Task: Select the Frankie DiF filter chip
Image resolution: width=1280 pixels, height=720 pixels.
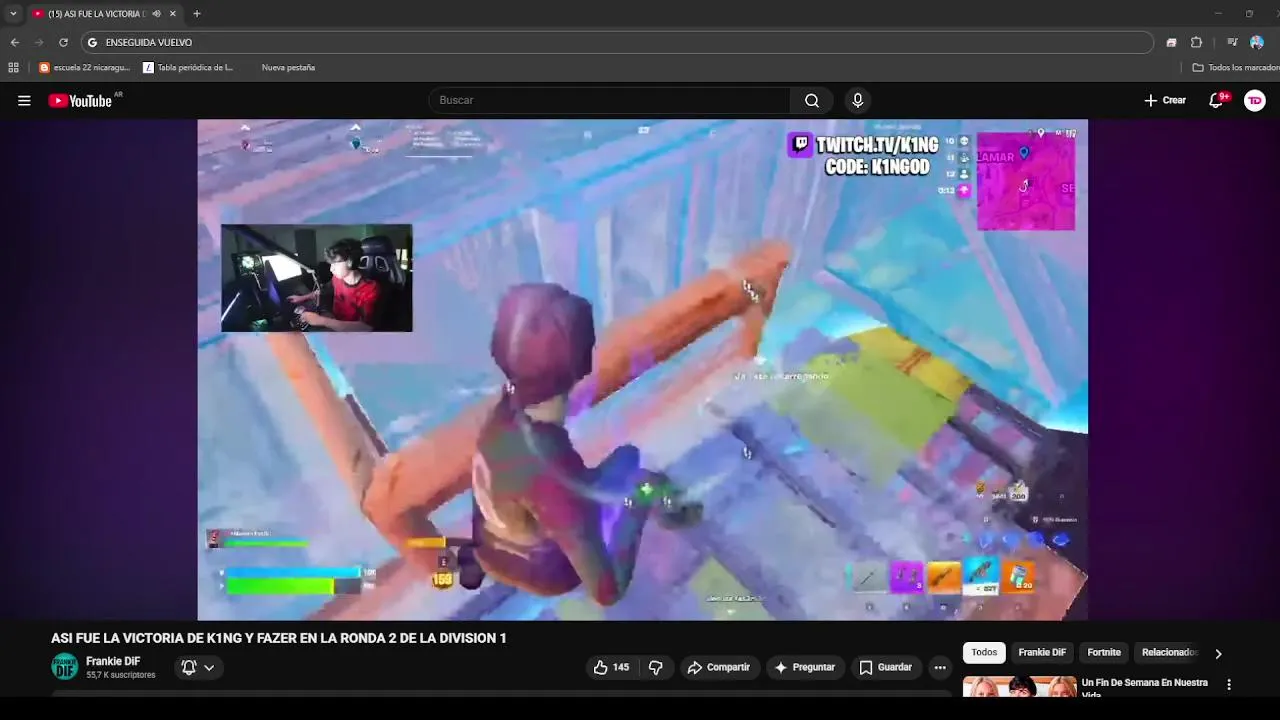Action: tap(1042, 653)
